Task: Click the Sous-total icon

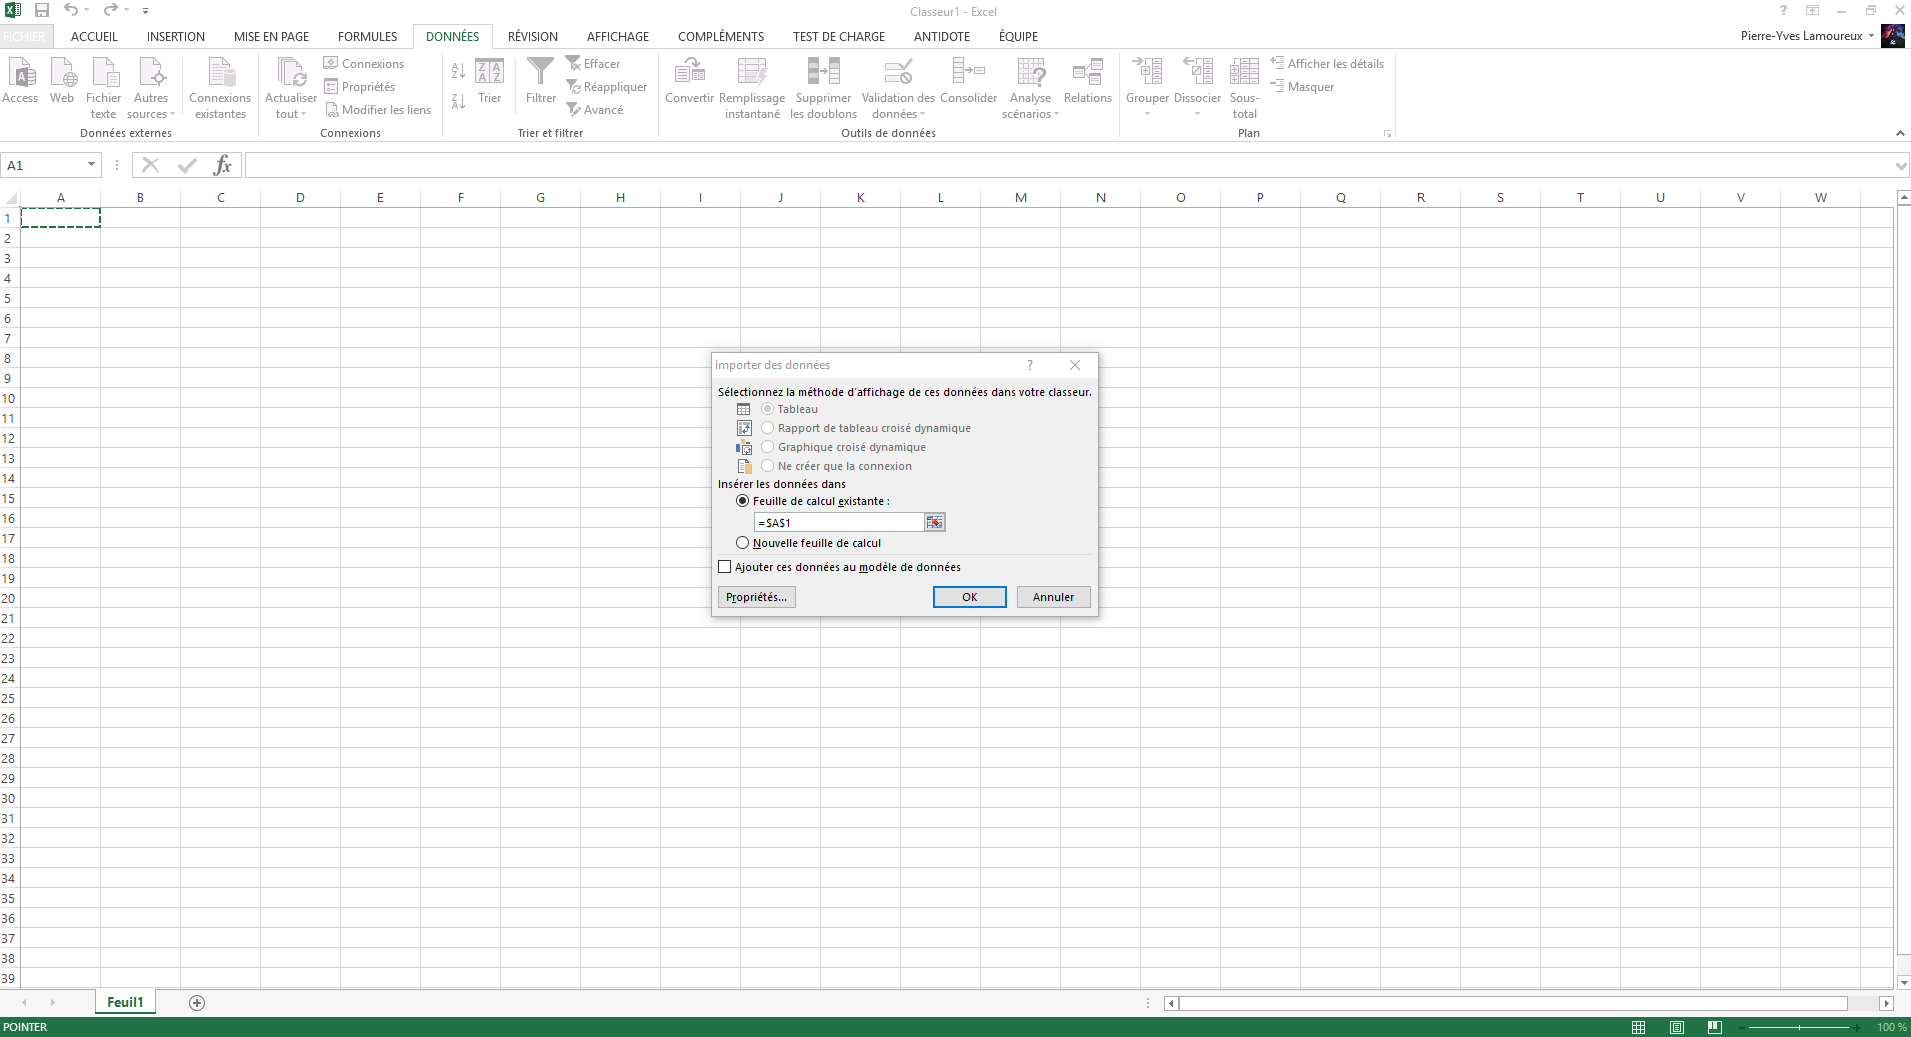Action: pos(1244,72)
